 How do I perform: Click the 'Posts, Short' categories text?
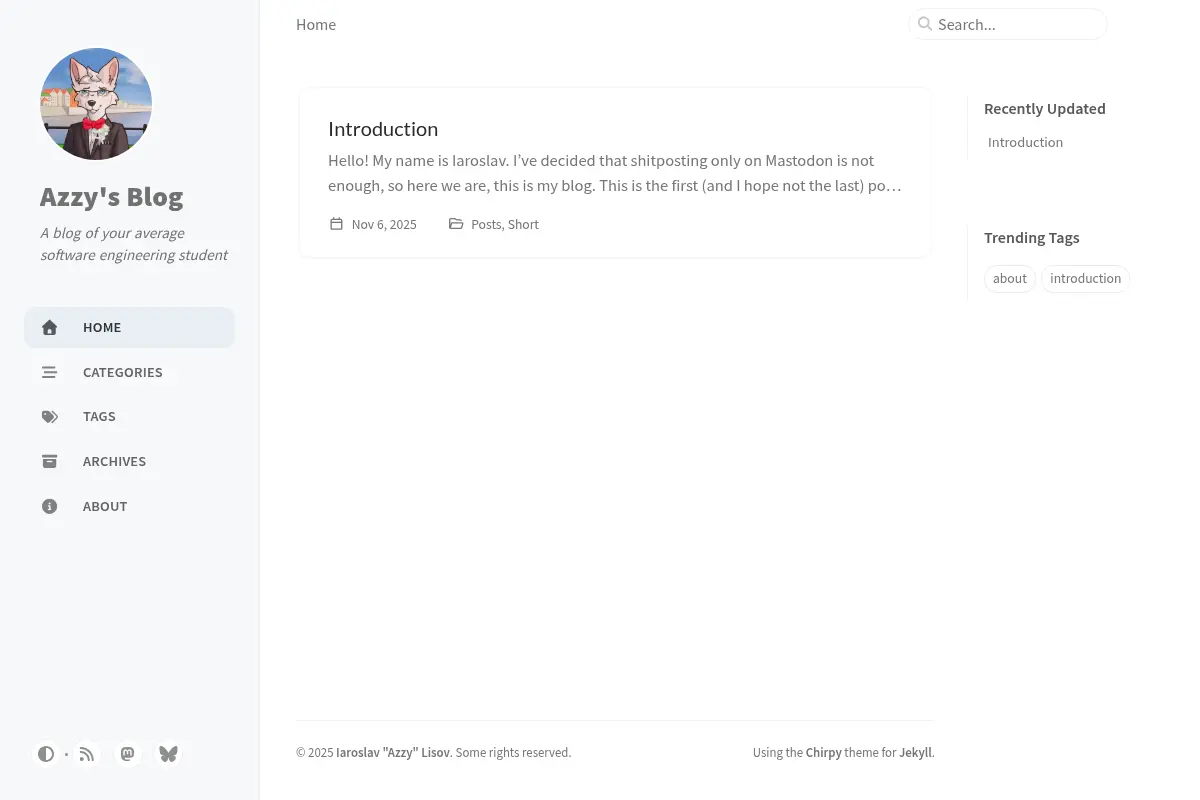(505, 224)
